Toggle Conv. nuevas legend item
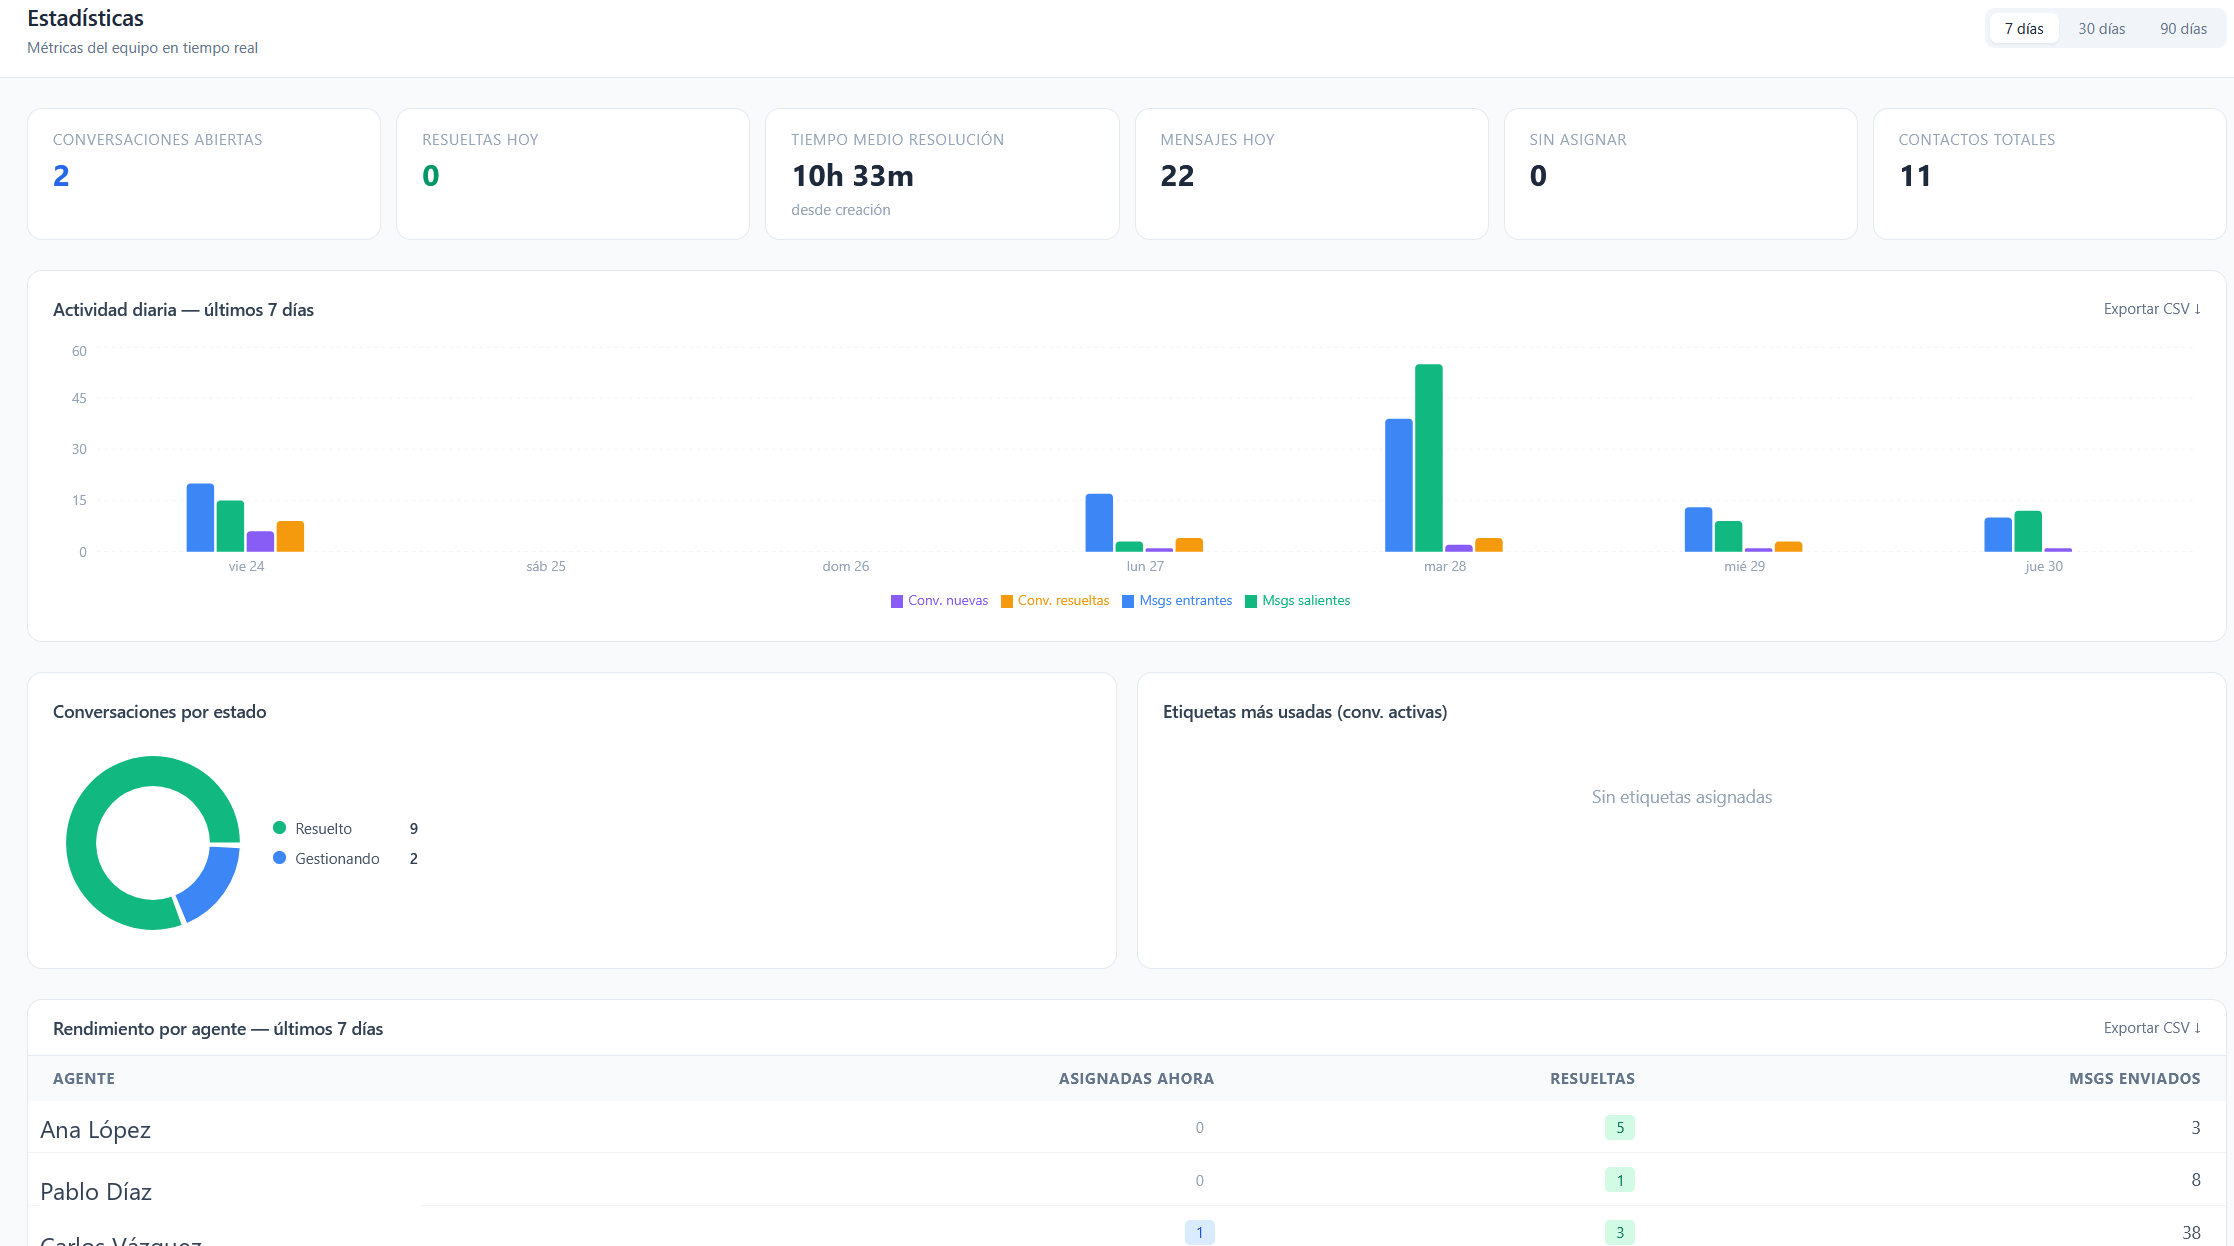 pos(939,601)
